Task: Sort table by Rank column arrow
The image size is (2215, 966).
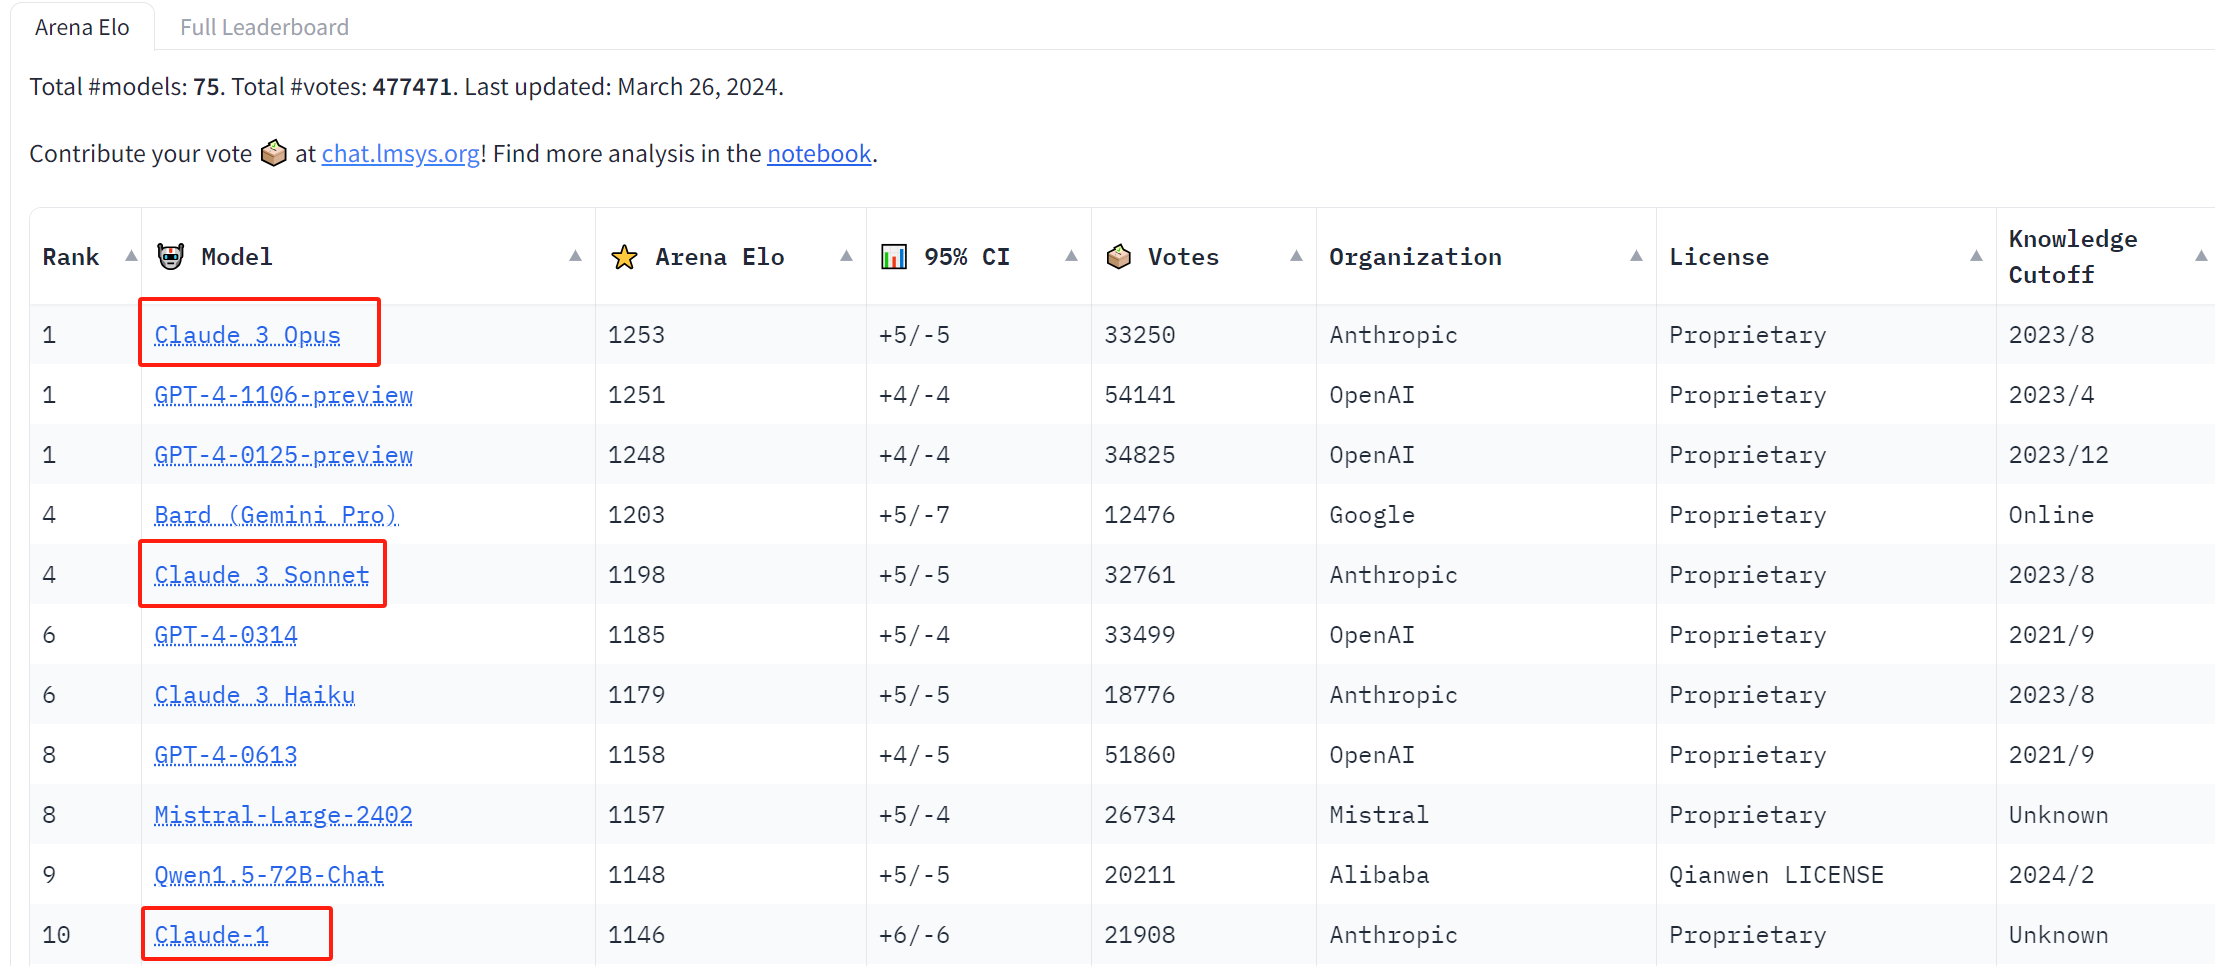Action: click(x=130, y=256)
